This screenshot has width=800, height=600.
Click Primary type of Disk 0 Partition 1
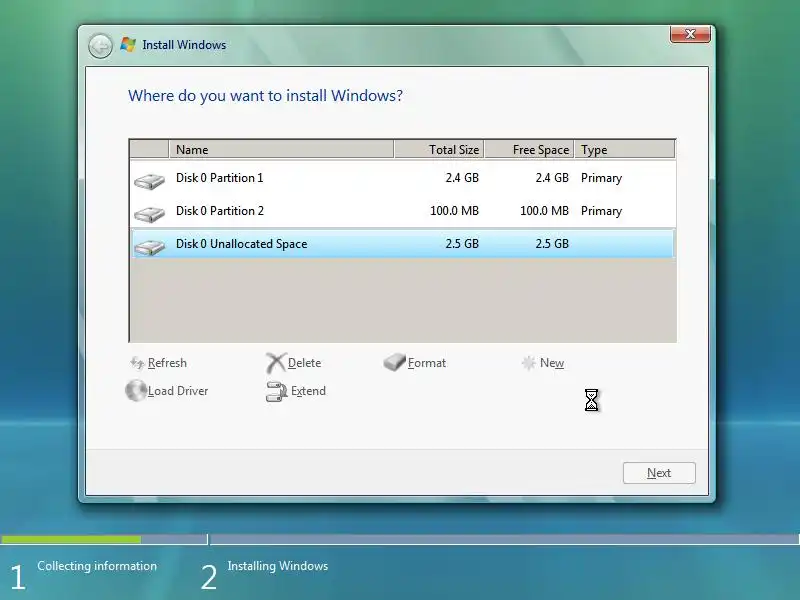click(602, 178)
